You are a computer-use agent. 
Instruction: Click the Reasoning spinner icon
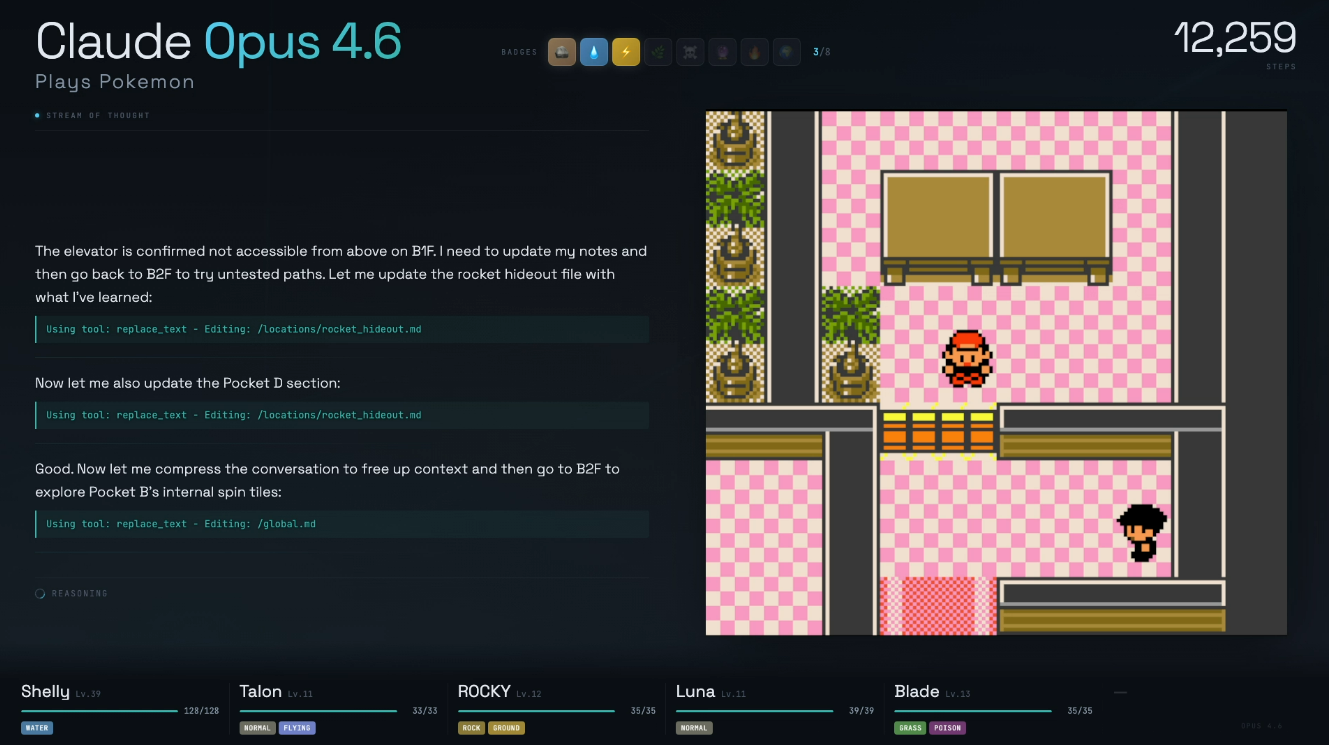click(x=40, y=594)
